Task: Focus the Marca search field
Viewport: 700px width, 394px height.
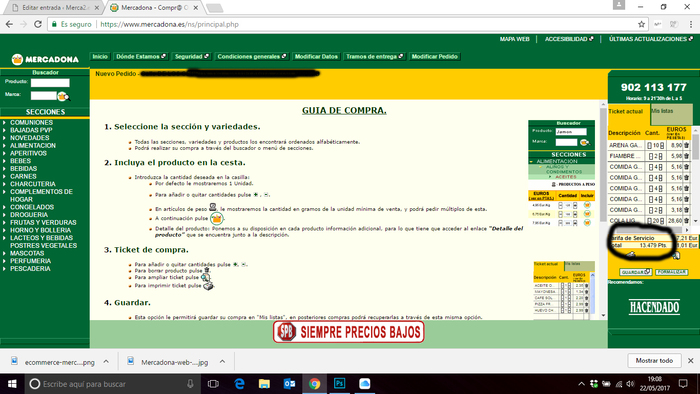Action: (x=43, y=95)
